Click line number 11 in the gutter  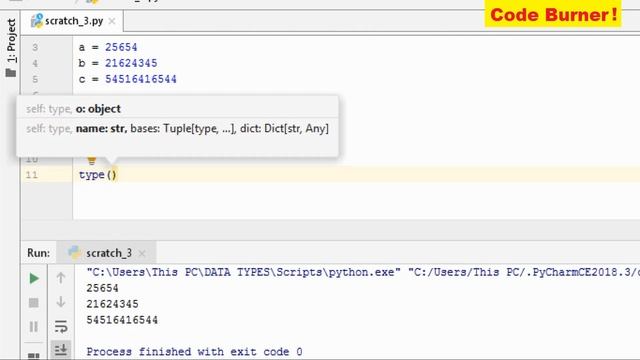pyautogui.click(x=31, y=175)
